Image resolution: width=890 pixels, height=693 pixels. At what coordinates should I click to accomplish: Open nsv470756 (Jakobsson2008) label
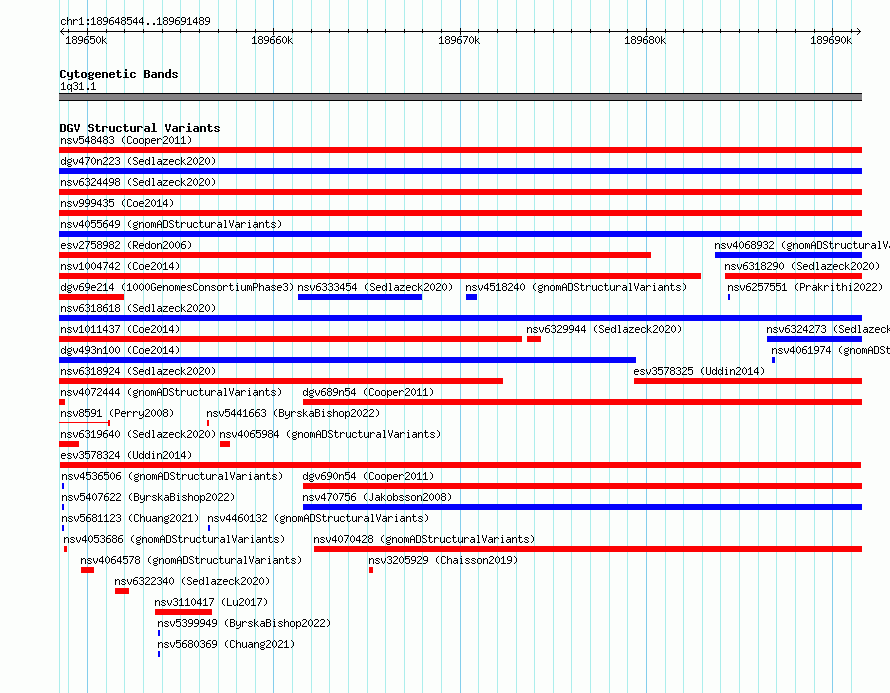click(377, 497)
